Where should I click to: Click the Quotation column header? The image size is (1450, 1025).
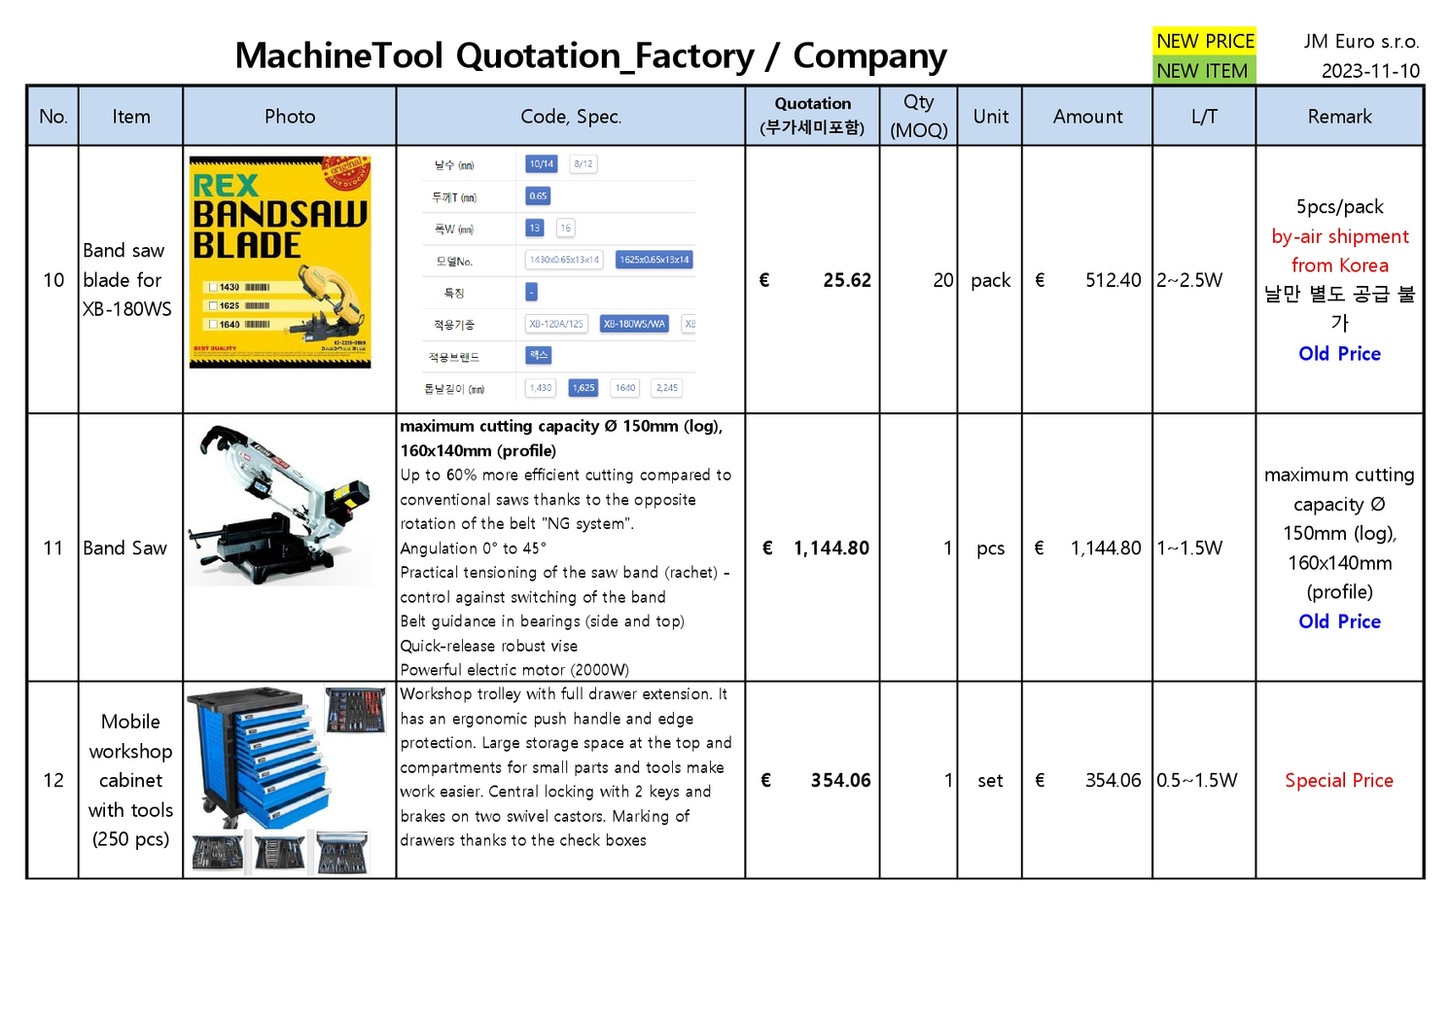coord(812,116)
